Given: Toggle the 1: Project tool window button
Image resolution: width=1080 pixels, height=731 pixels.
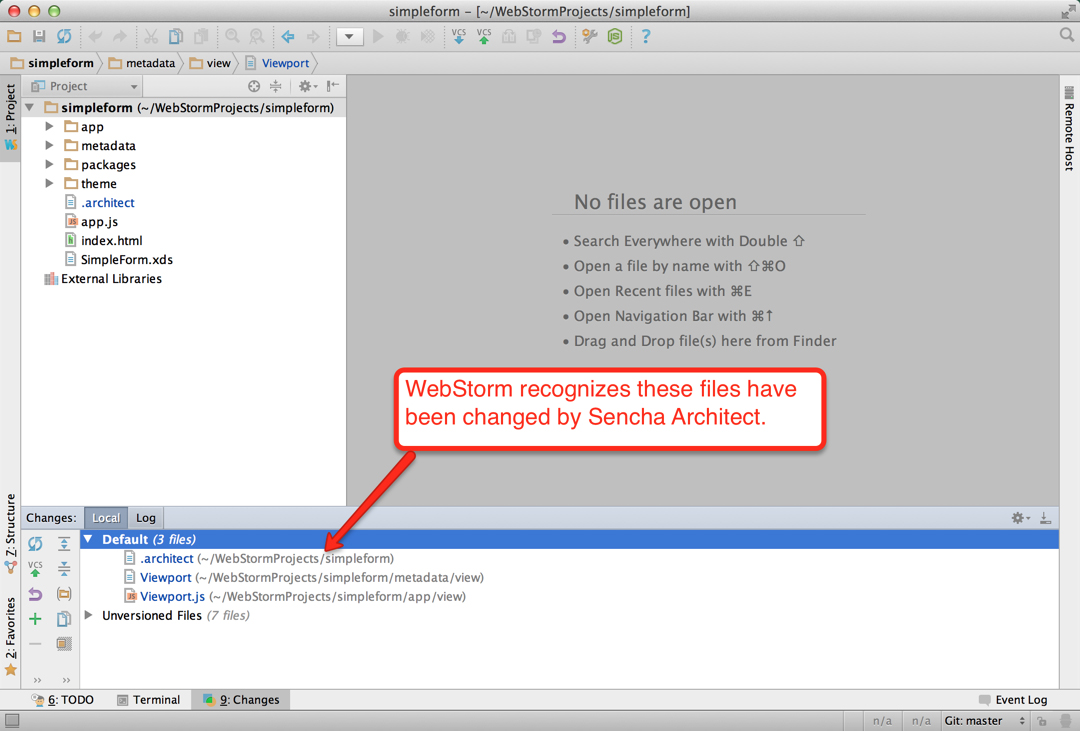Looking at the screenshot, I should click(x=10, y=117).
